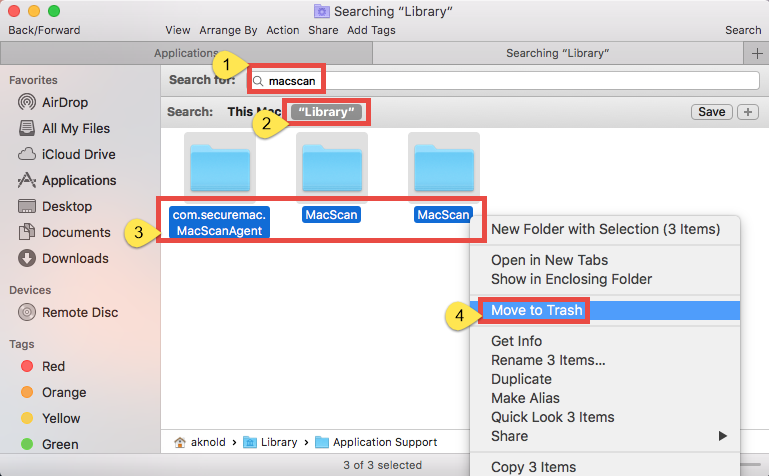The width and height of the screenshot is (769, 476).
Task: Open the Share toolbar menu
Action: (323, 30)
